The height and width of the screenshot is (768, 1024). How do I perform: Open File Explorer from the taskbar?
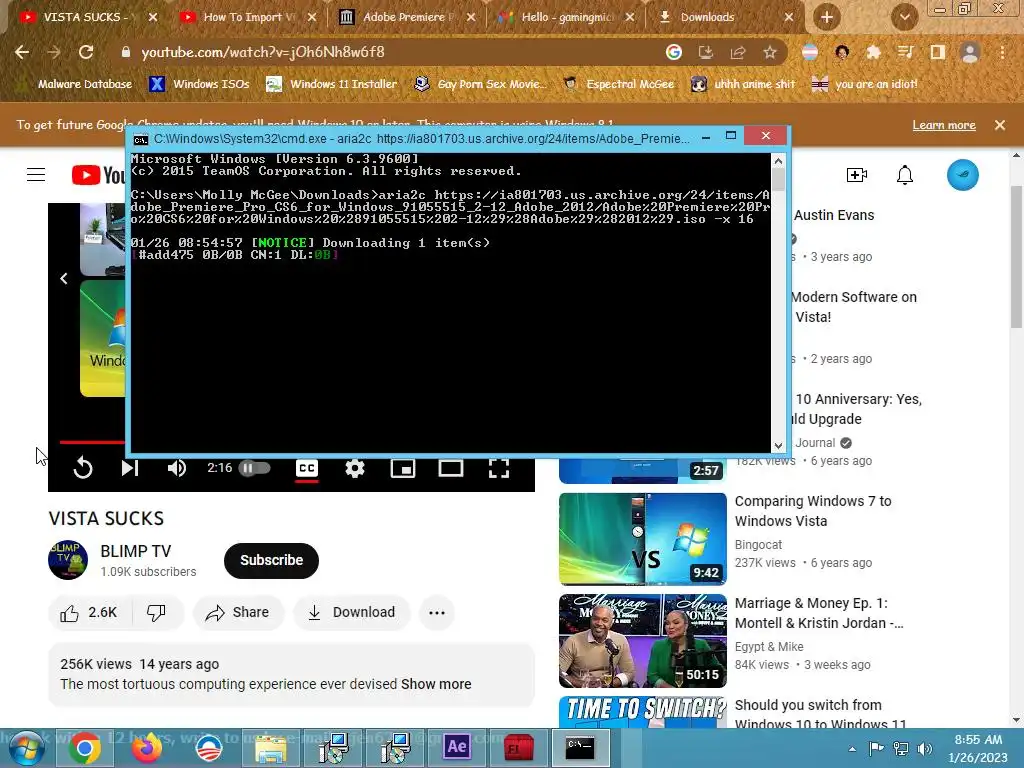[270, 748]
